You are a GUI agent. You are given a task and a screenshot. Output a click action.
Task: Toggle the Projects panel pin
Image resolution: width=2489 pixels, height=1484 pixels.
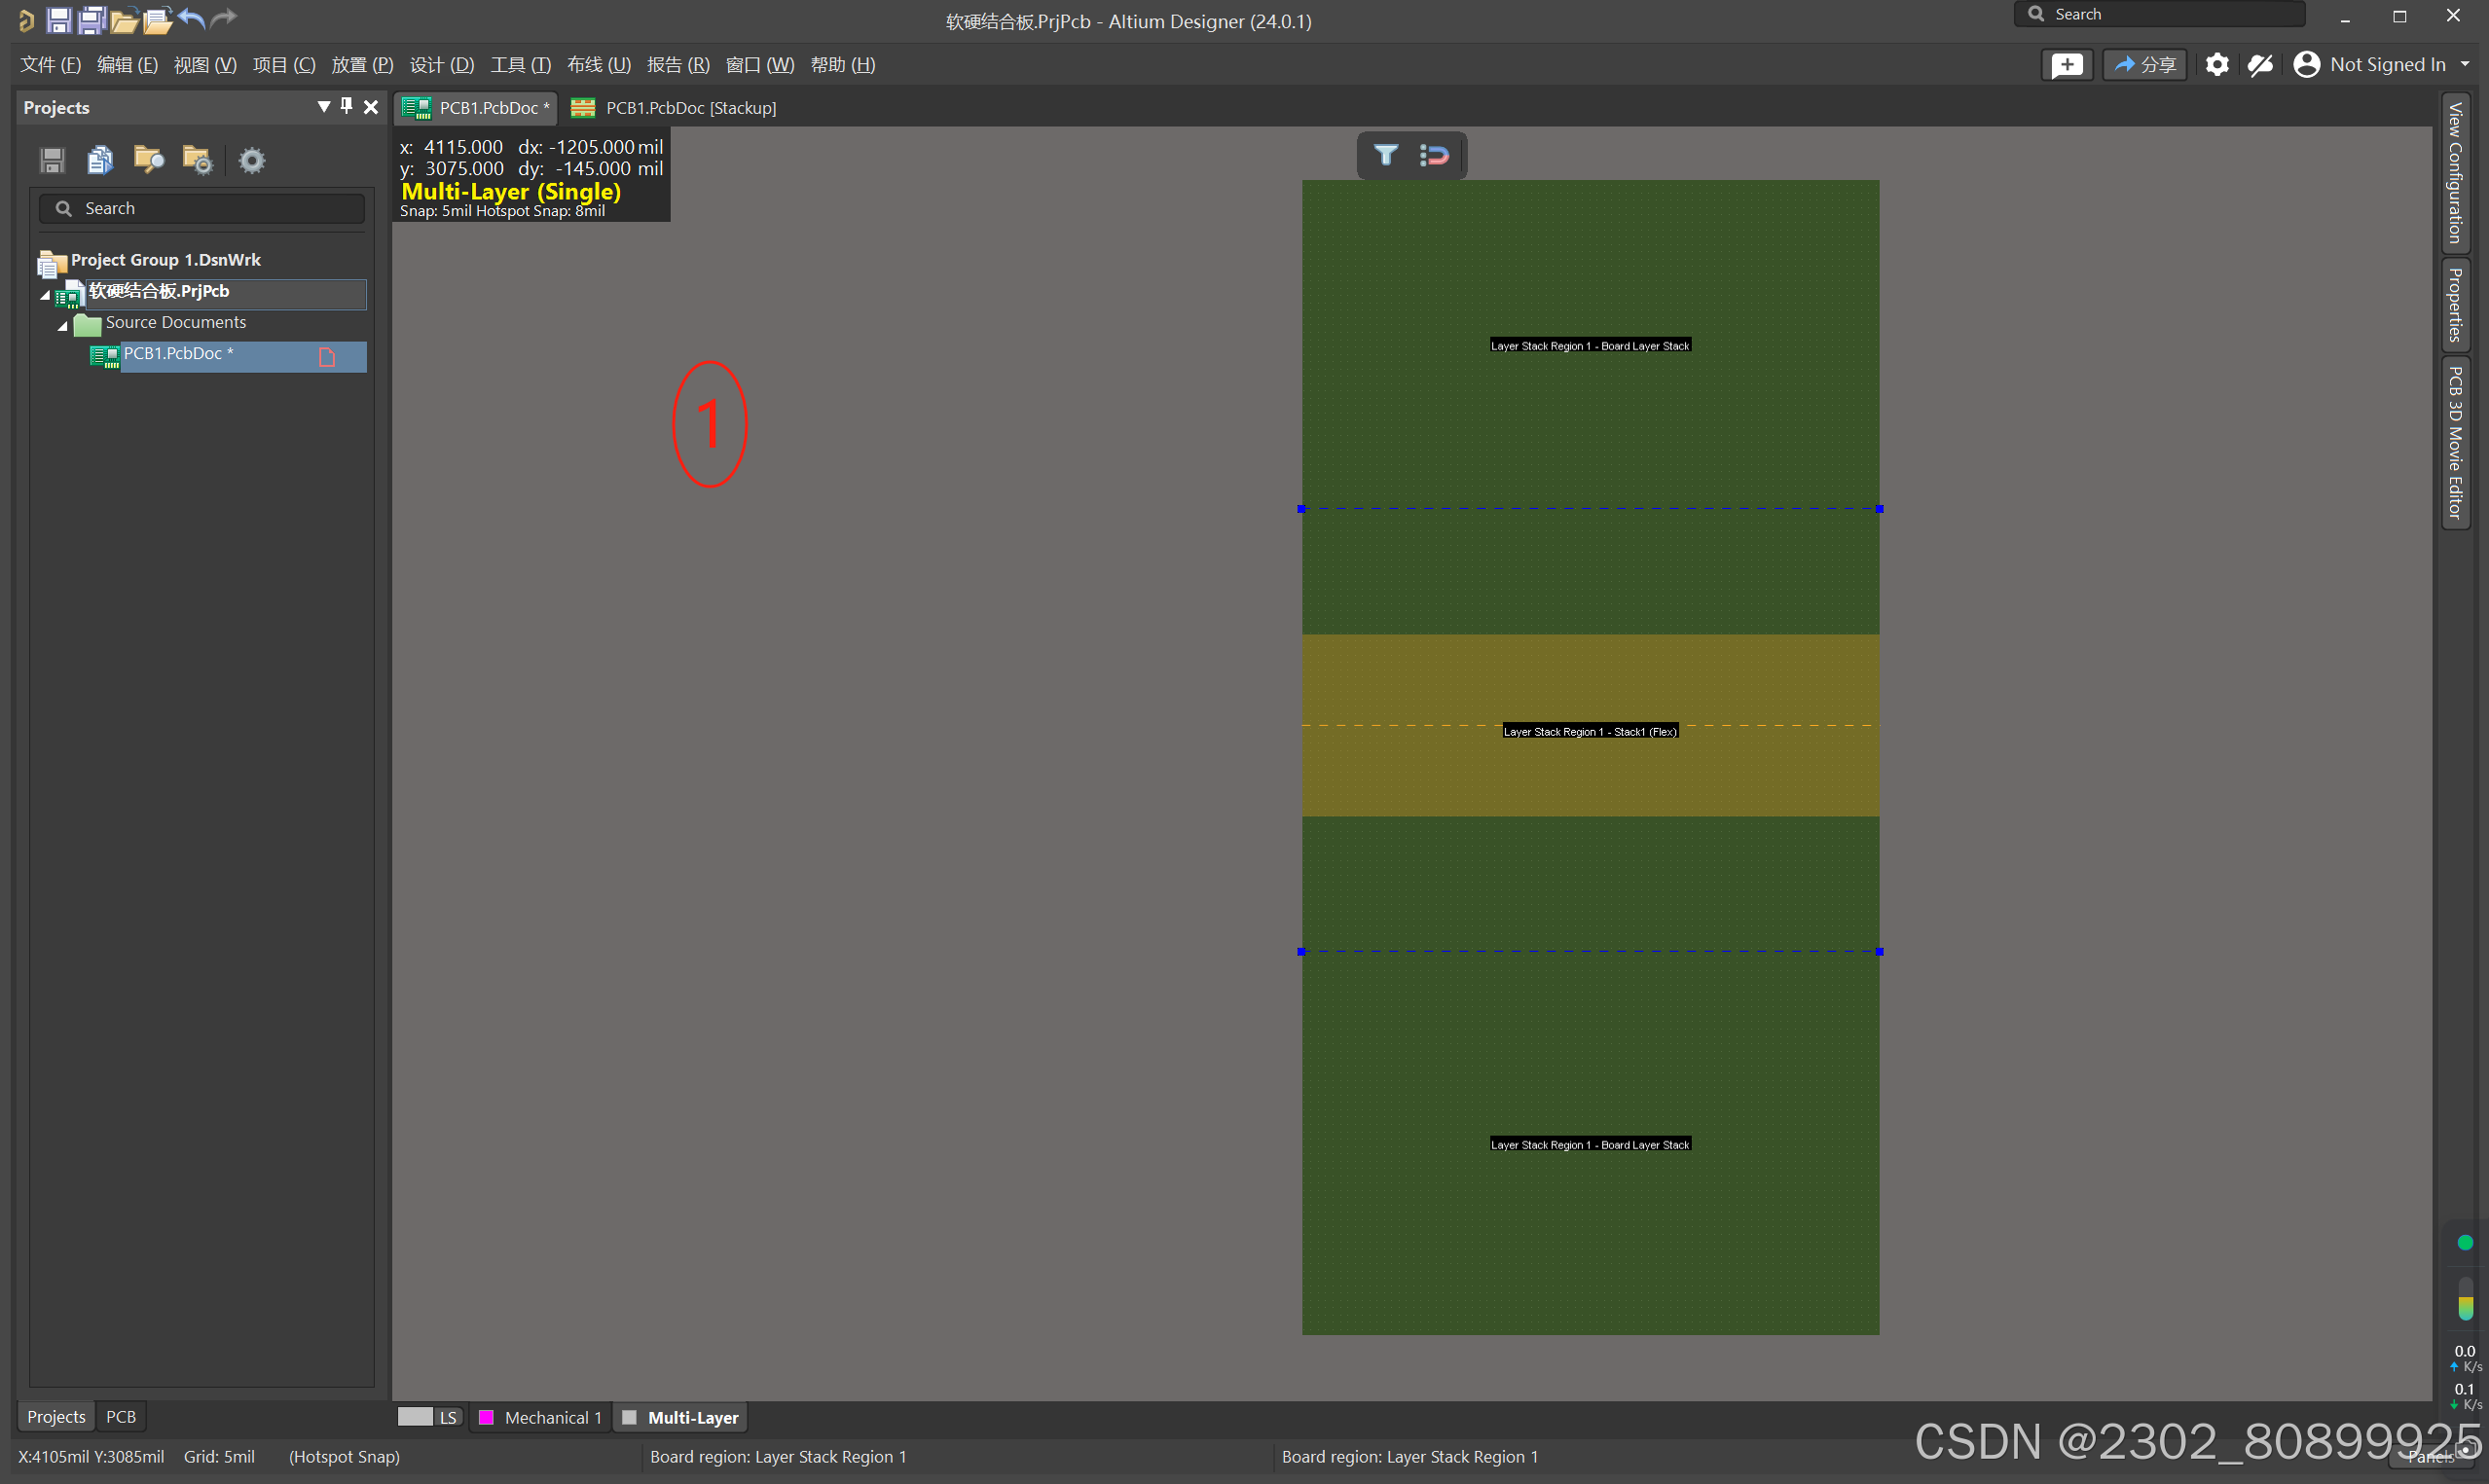click(x=347, y=106)
